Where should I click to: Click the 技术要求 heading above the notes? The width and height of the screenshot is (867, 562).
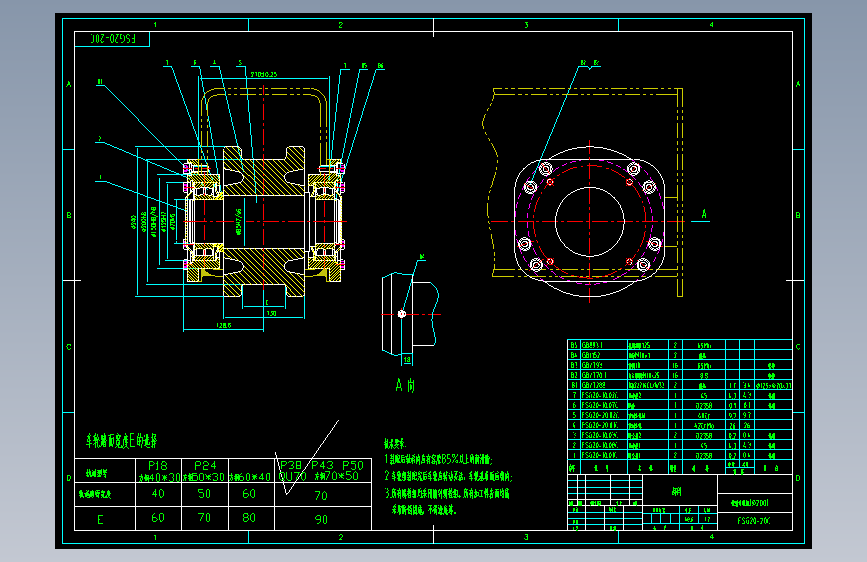click(x=395, y=443)
